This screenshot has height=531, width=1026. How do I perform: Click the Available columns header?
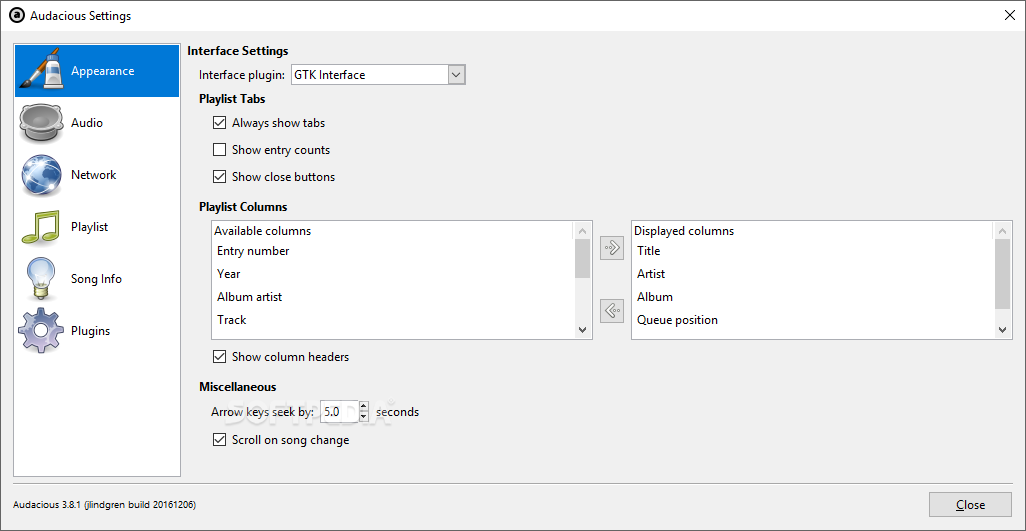(x=262, y=231)
